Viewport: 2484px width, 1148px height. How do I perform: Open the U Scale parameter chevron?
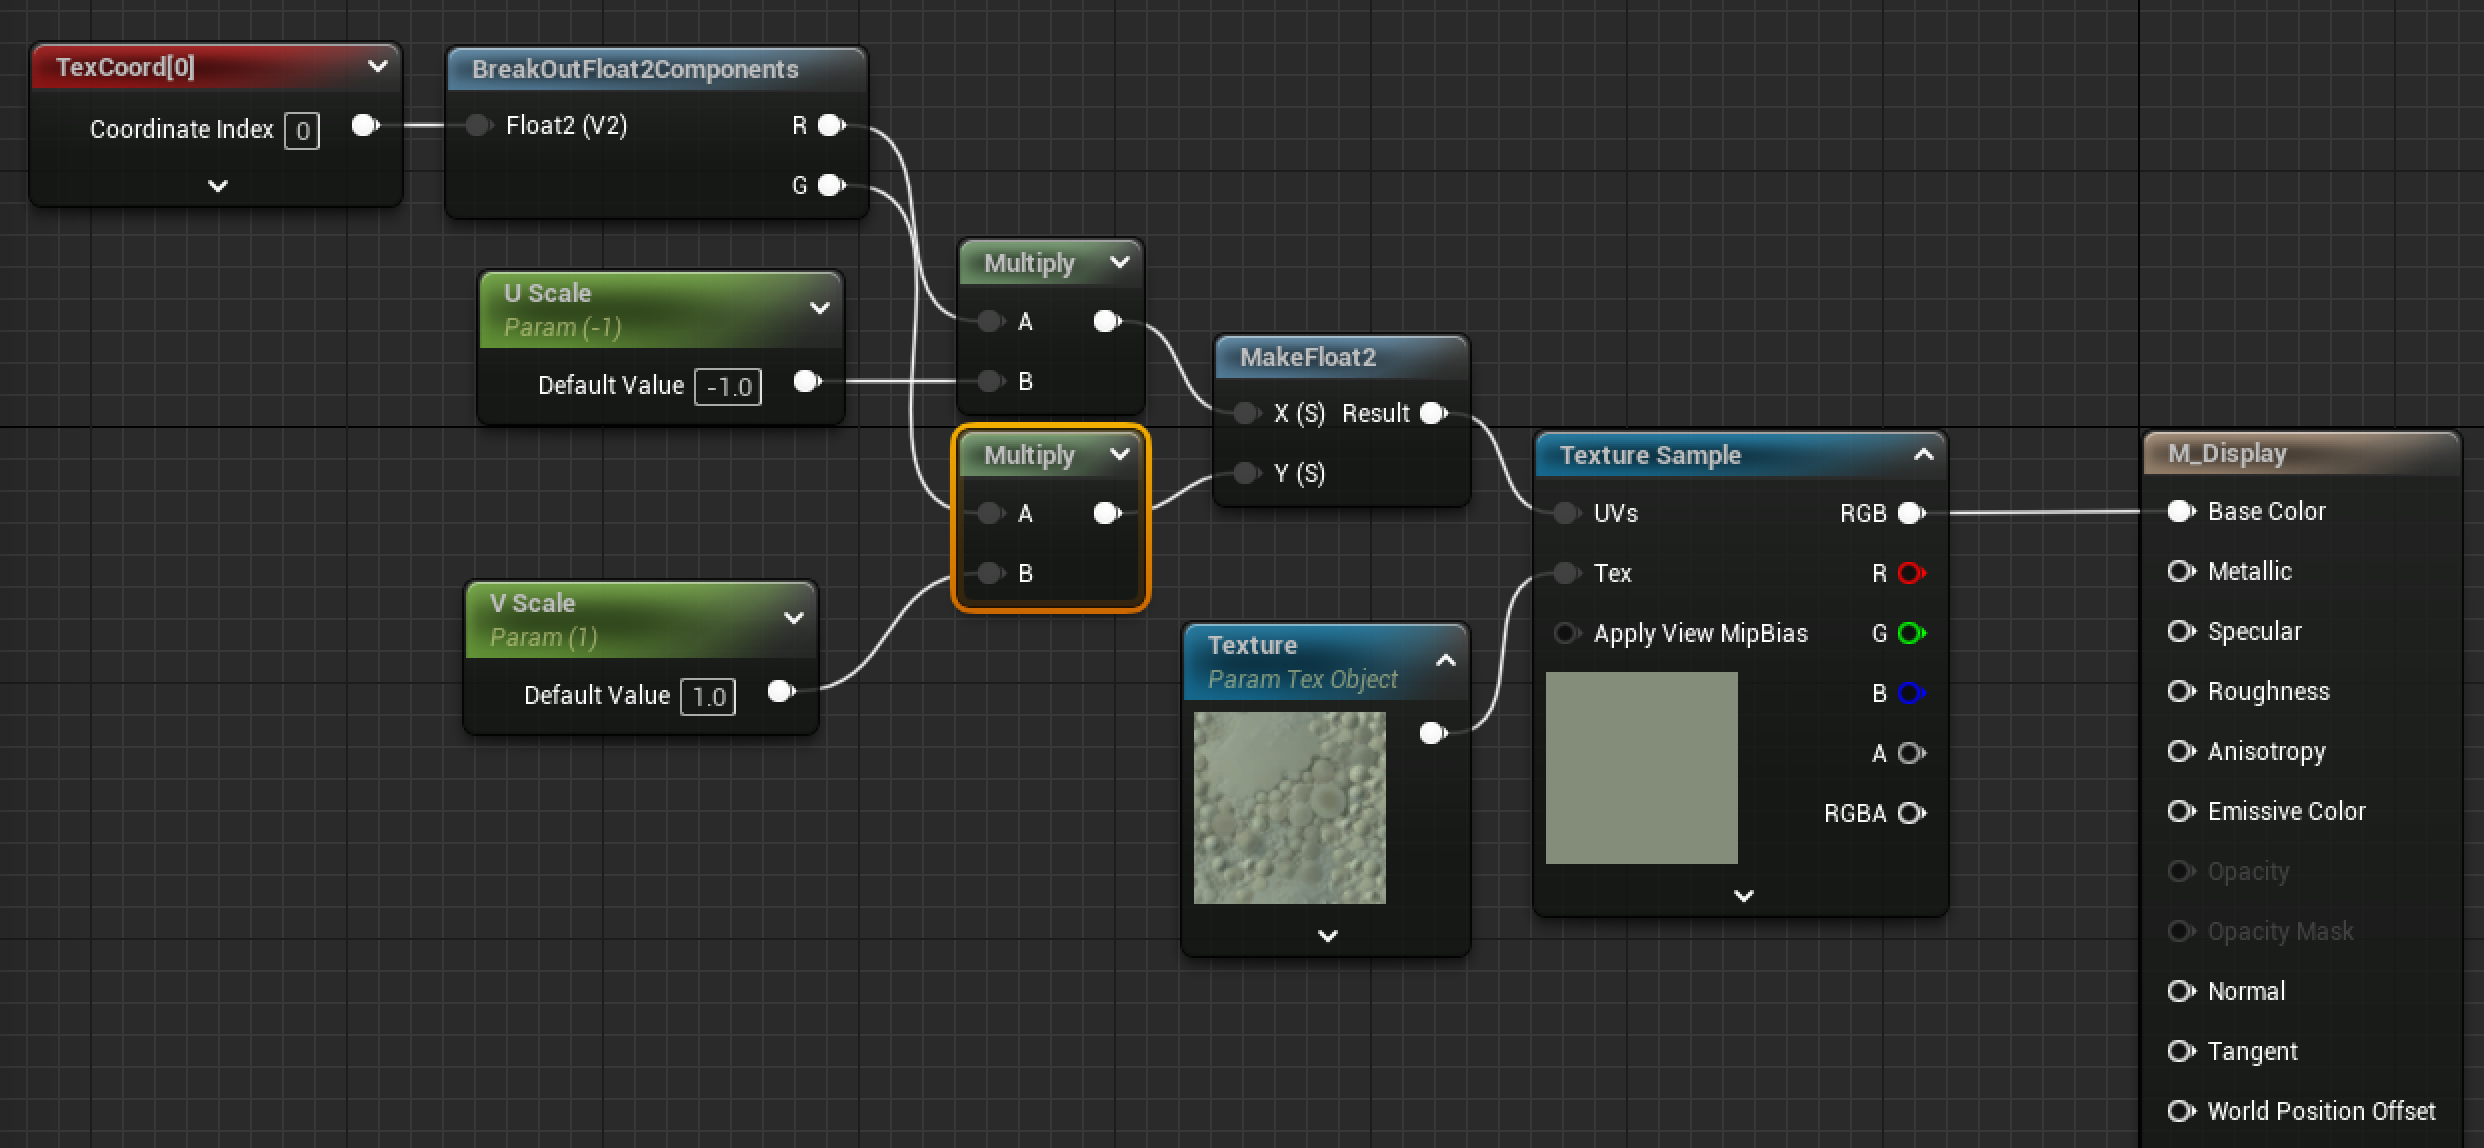coord(820,308)
